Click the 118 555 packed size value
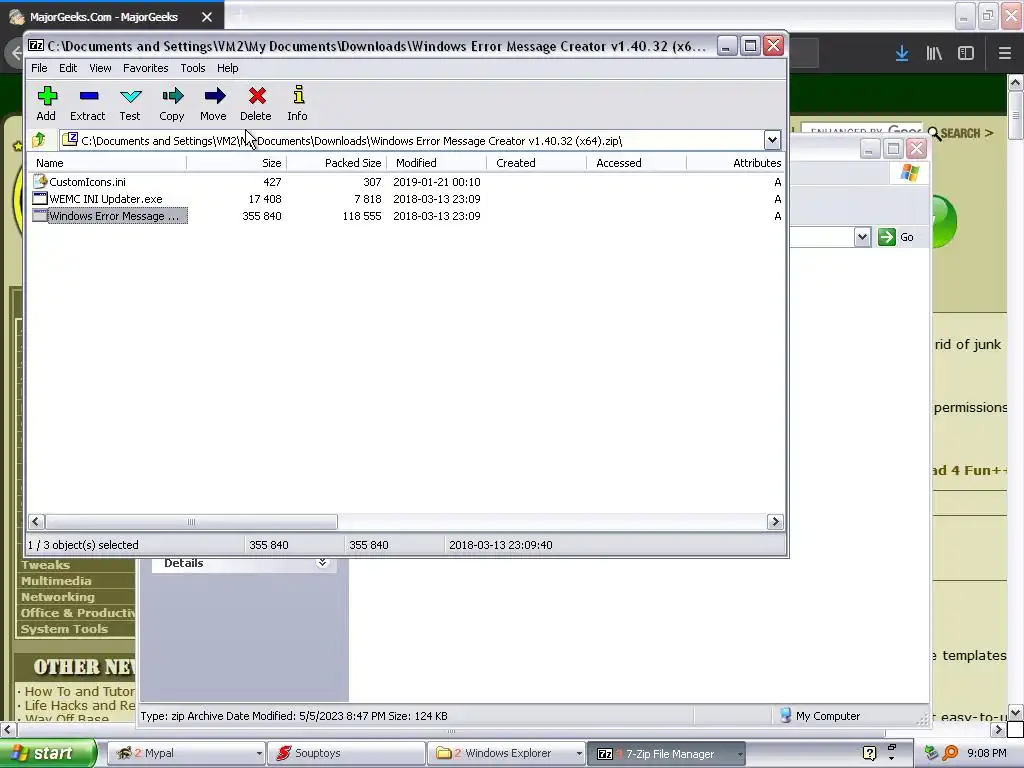The image size is (1024, 768). coord(362,216)
